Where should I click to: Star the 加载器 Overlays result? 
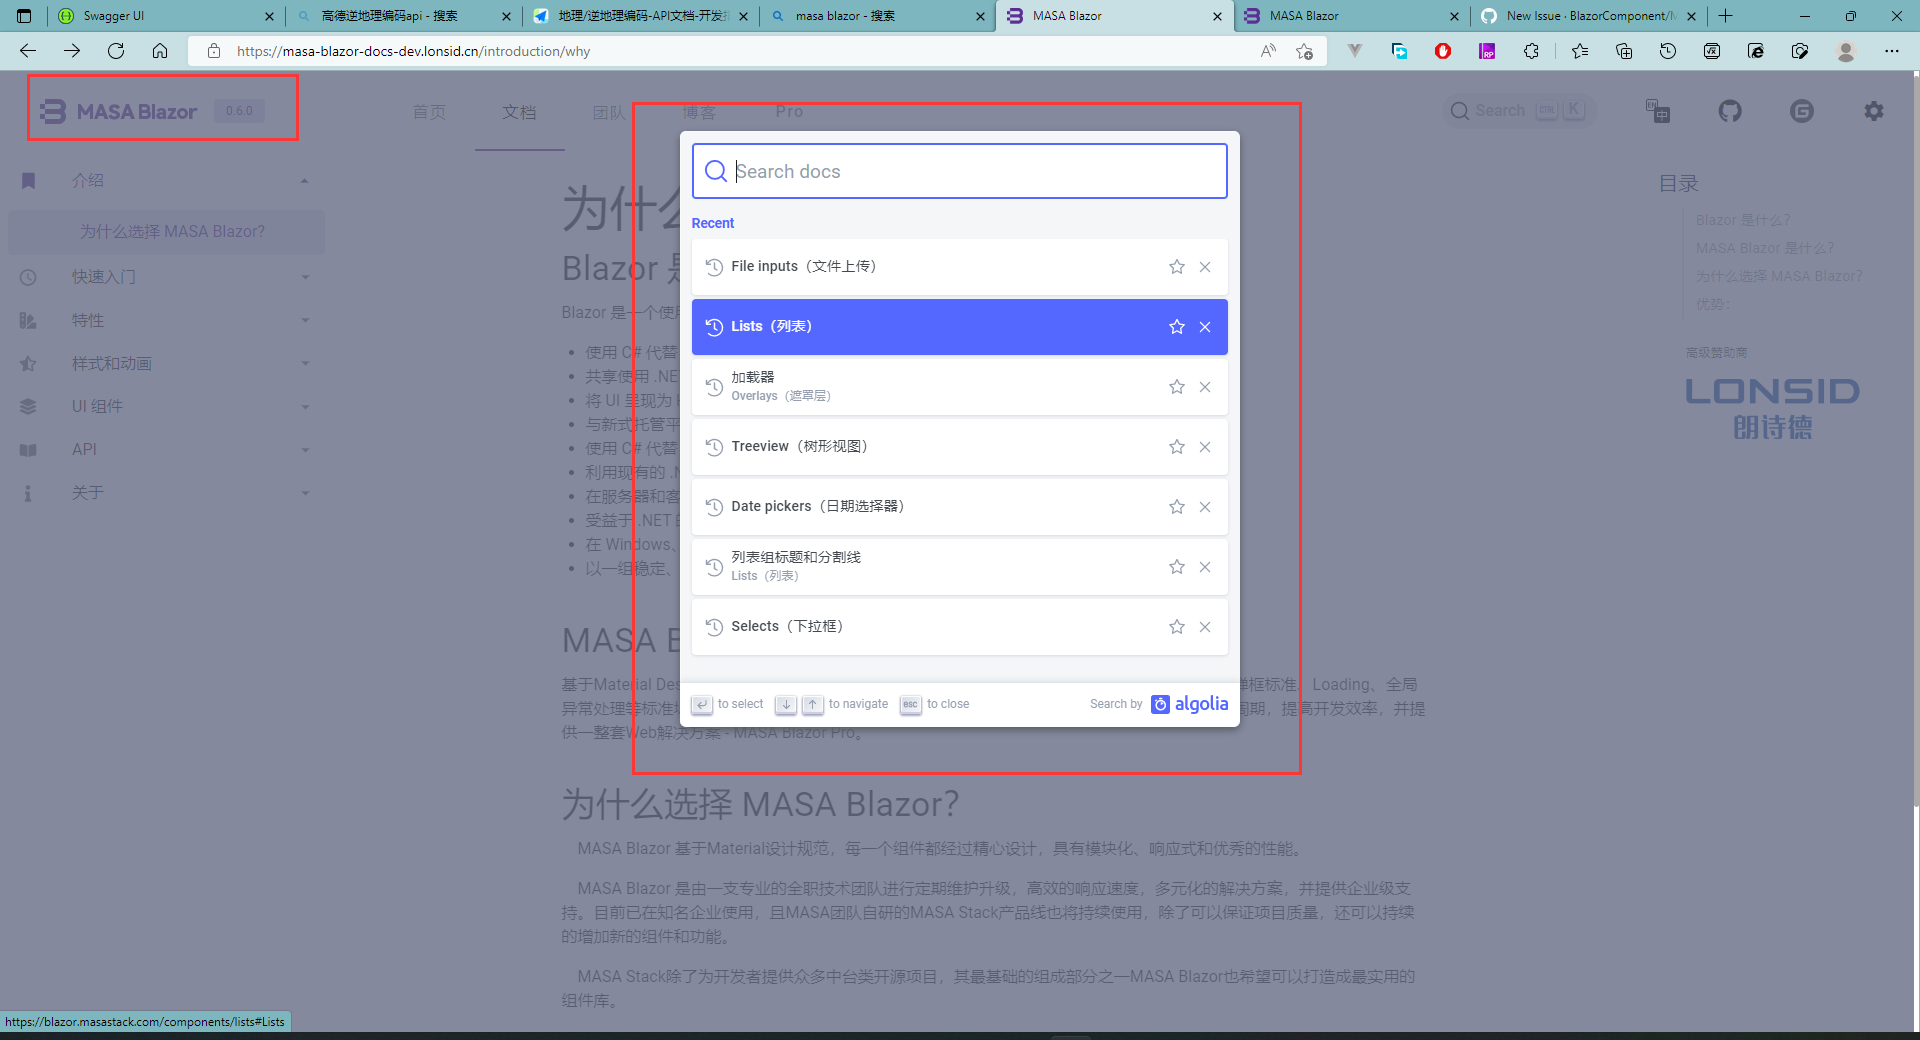click(1177, 387)
